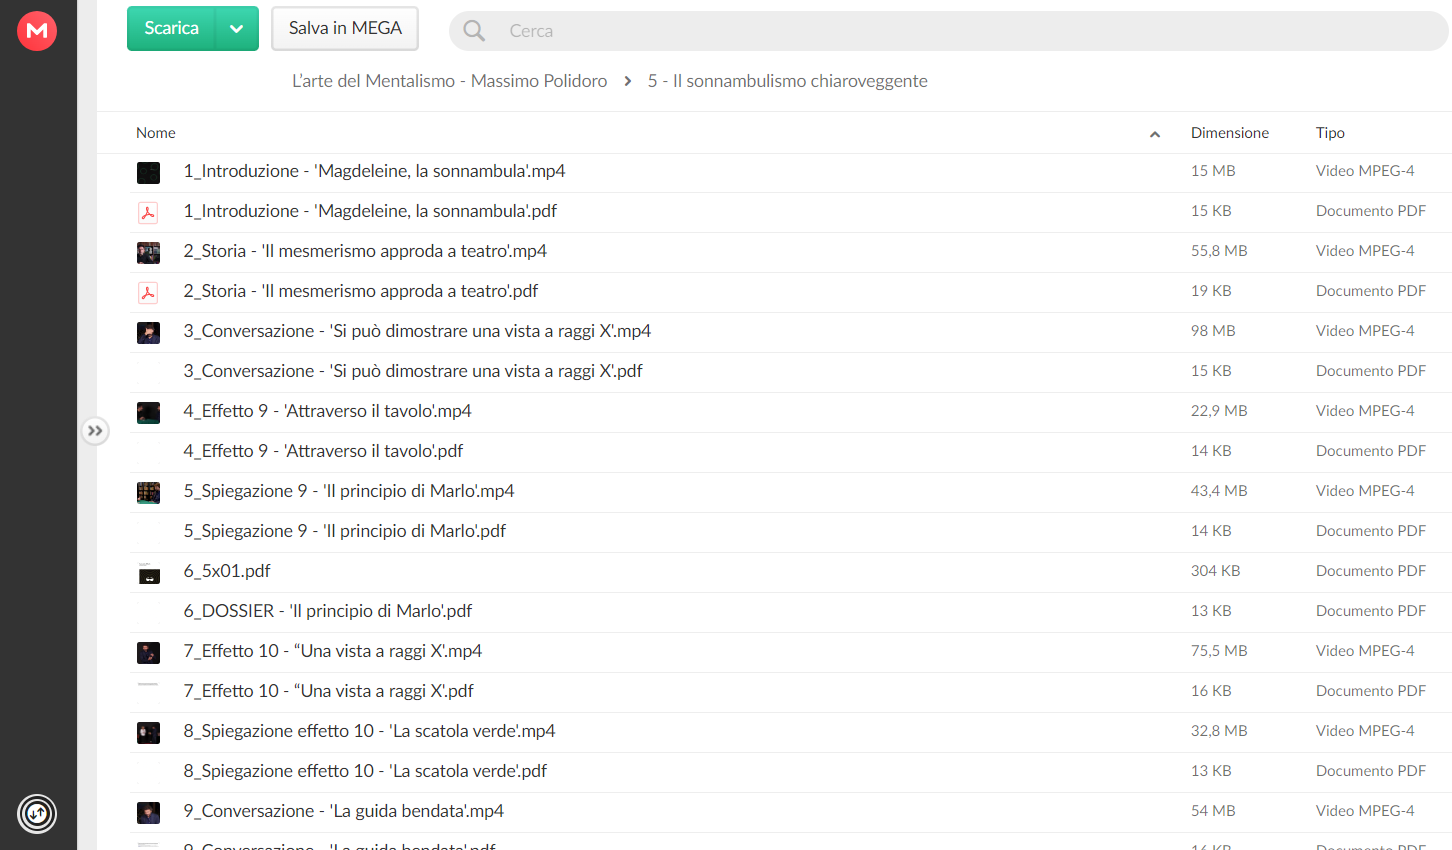Focus the Cerca search field

coord(948,31)
